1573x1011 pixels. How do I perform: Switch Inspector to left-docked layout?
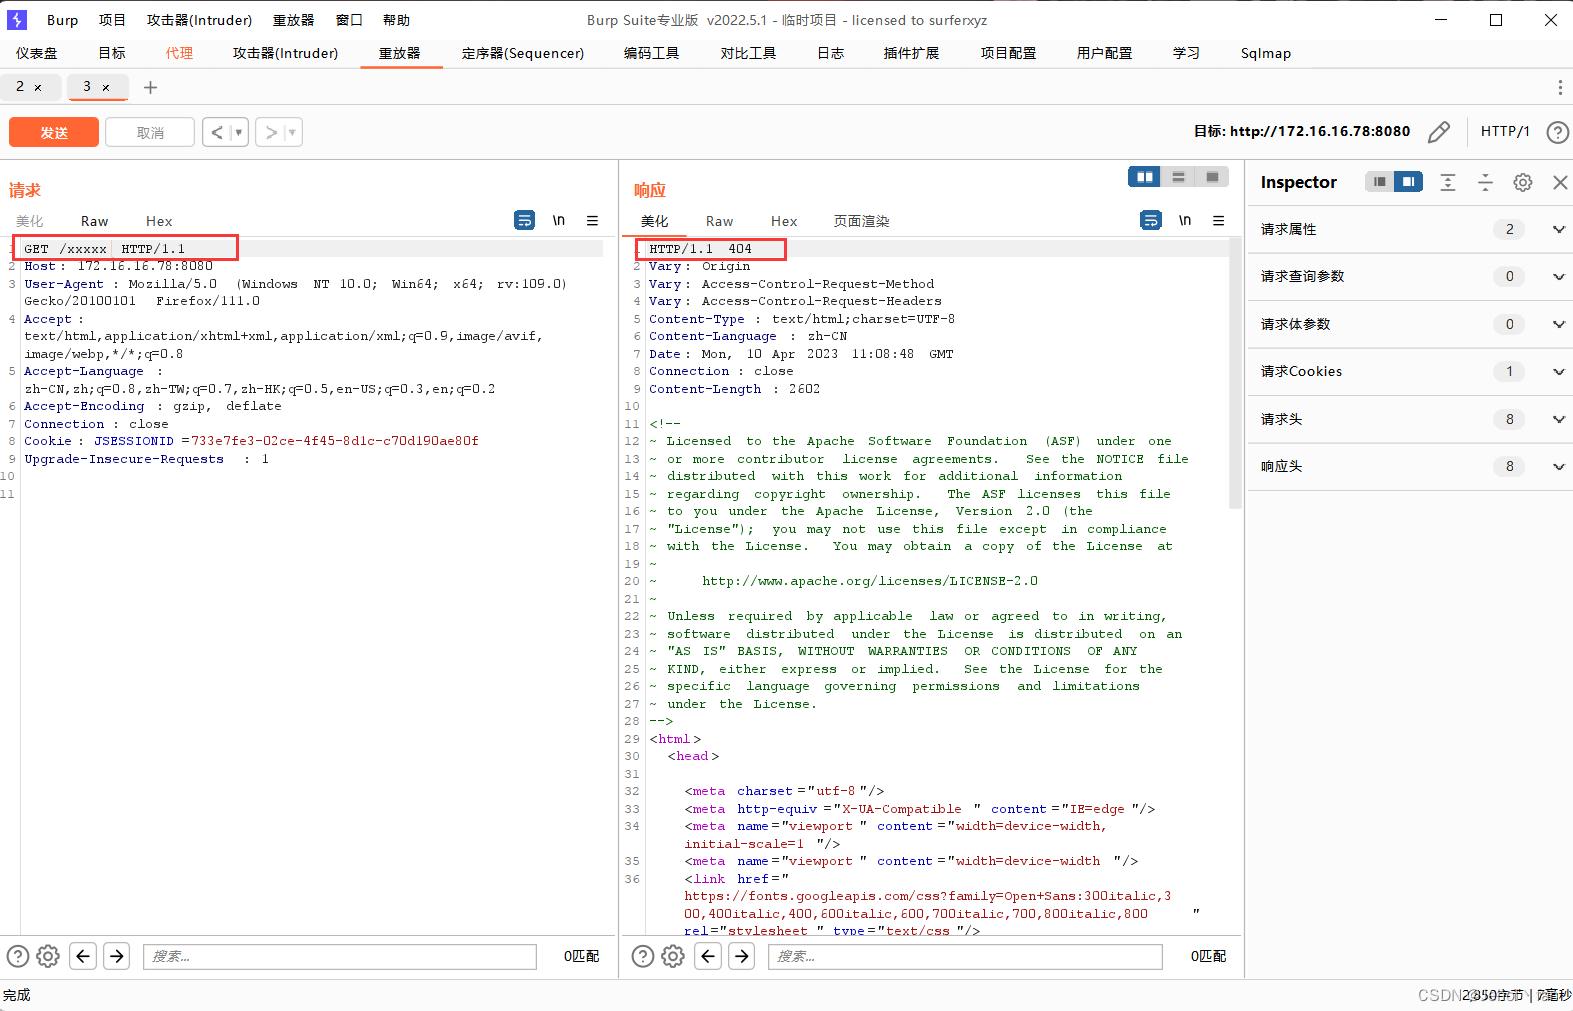point(1380,182)
